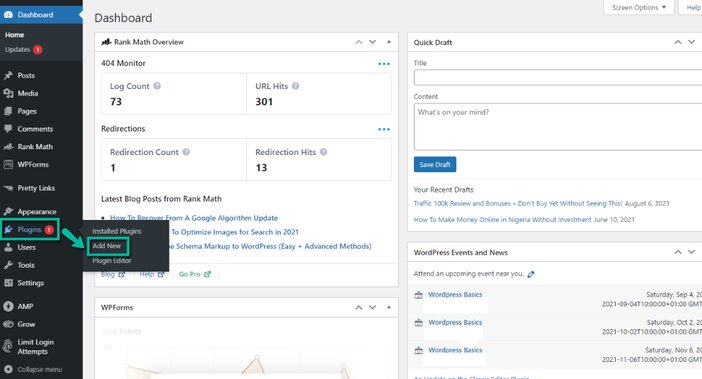Open draft 'Traffic 100k Review and Bonuses'
Viewport: 702px width, 379px height.
[518, 204]
